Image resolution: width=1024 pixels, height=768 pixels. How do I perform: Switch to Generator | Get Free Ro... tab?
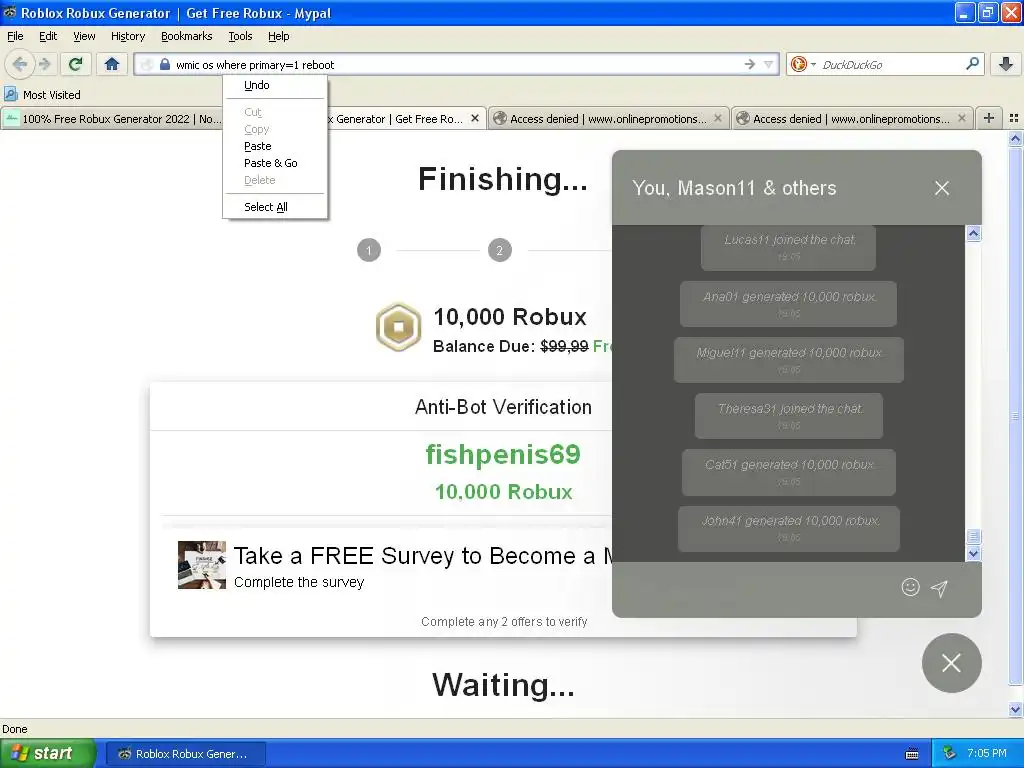click(x=398, y=119)
